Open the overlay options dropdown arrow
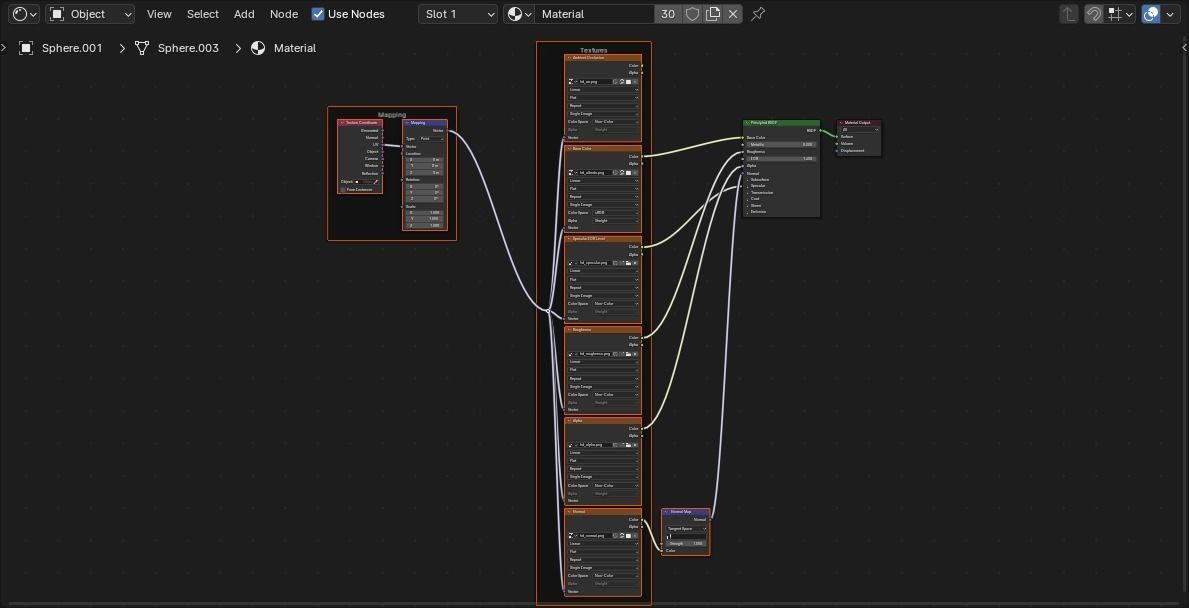Screen dimensions: 1189x608 (x=1172, y=14)
